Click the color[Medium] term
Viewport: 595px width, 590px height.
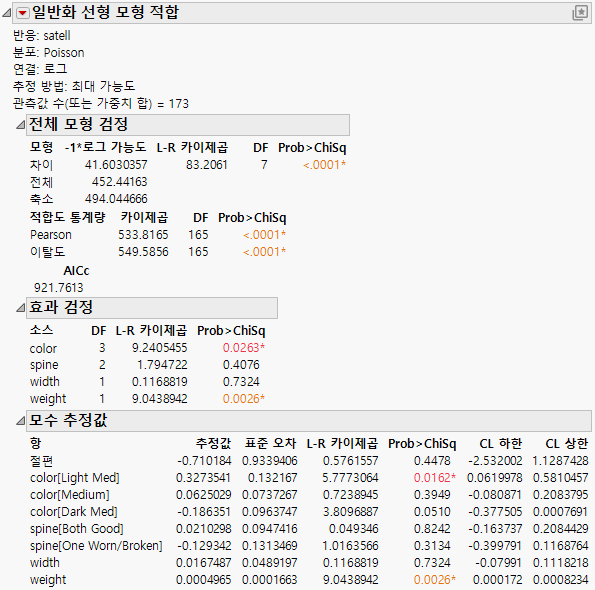pyautogui.click(x=70, y=495)
